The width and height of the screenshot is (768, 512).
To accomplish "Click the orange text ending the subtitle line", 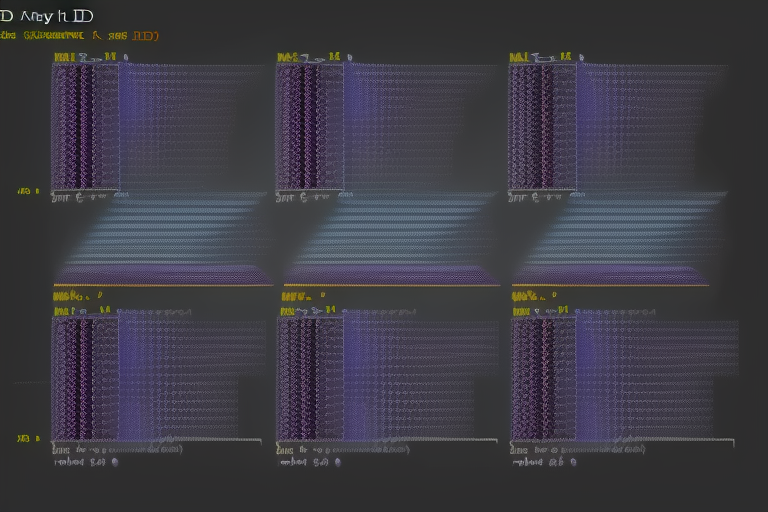I will tap(144, 35).
